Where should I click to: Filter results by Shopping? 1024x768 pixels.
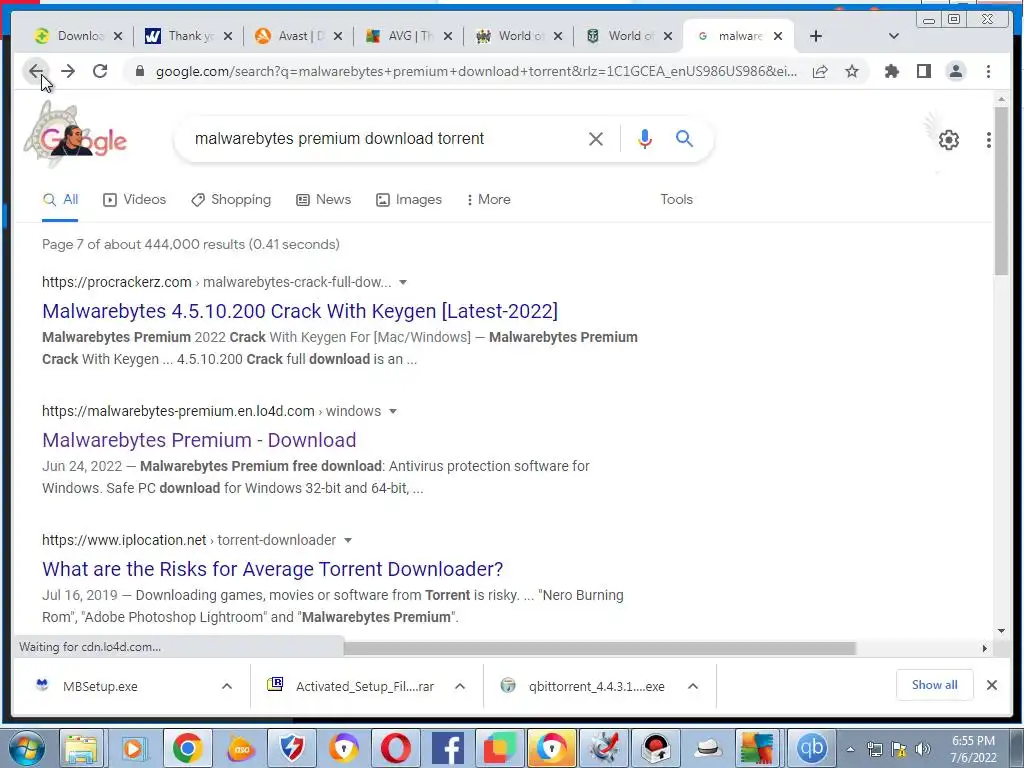point(231,199)
